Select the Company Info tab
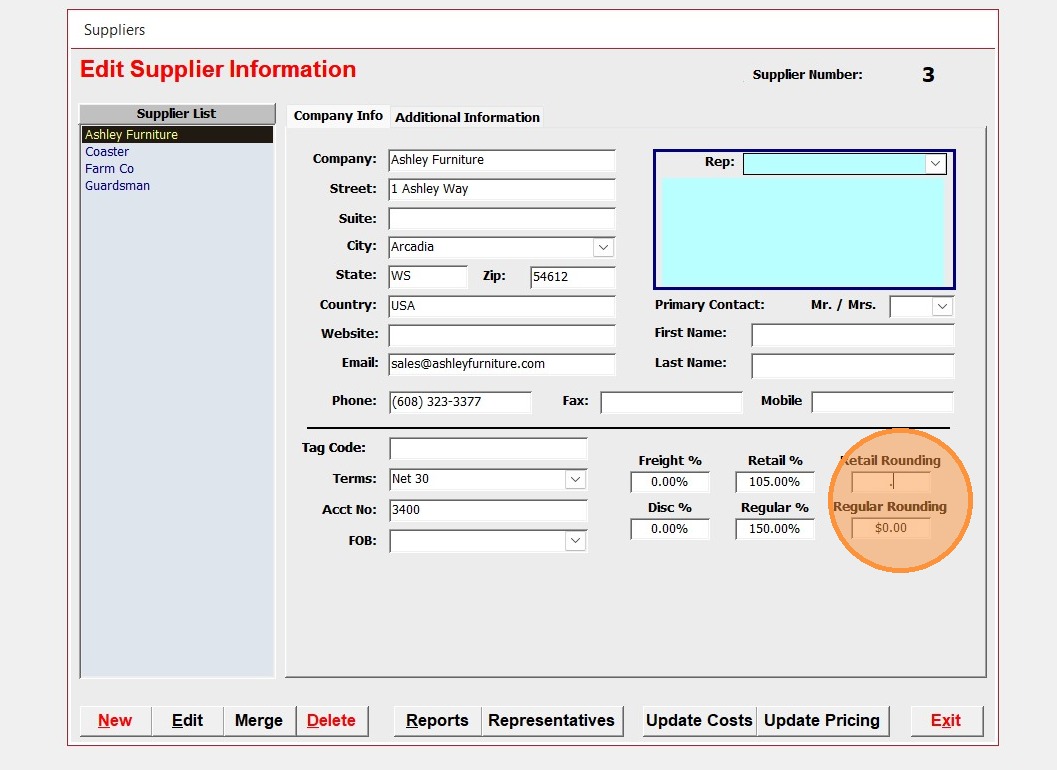 tap(338, 116)
